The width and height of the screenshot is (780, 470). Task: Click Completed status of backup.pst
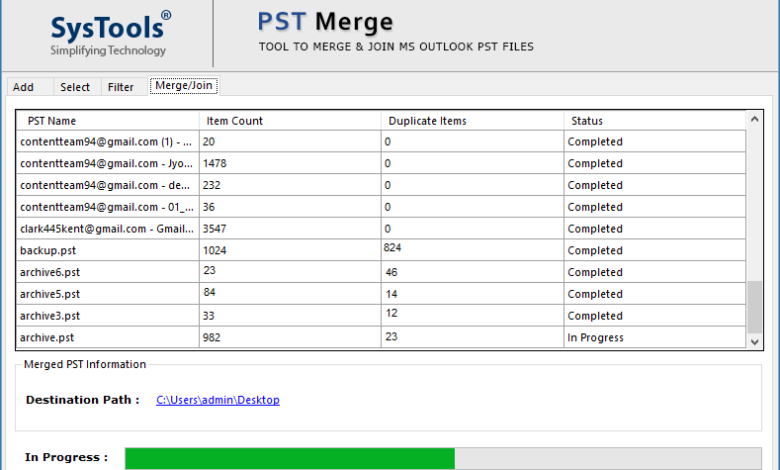pyautogui.click(x=595, y=250)
